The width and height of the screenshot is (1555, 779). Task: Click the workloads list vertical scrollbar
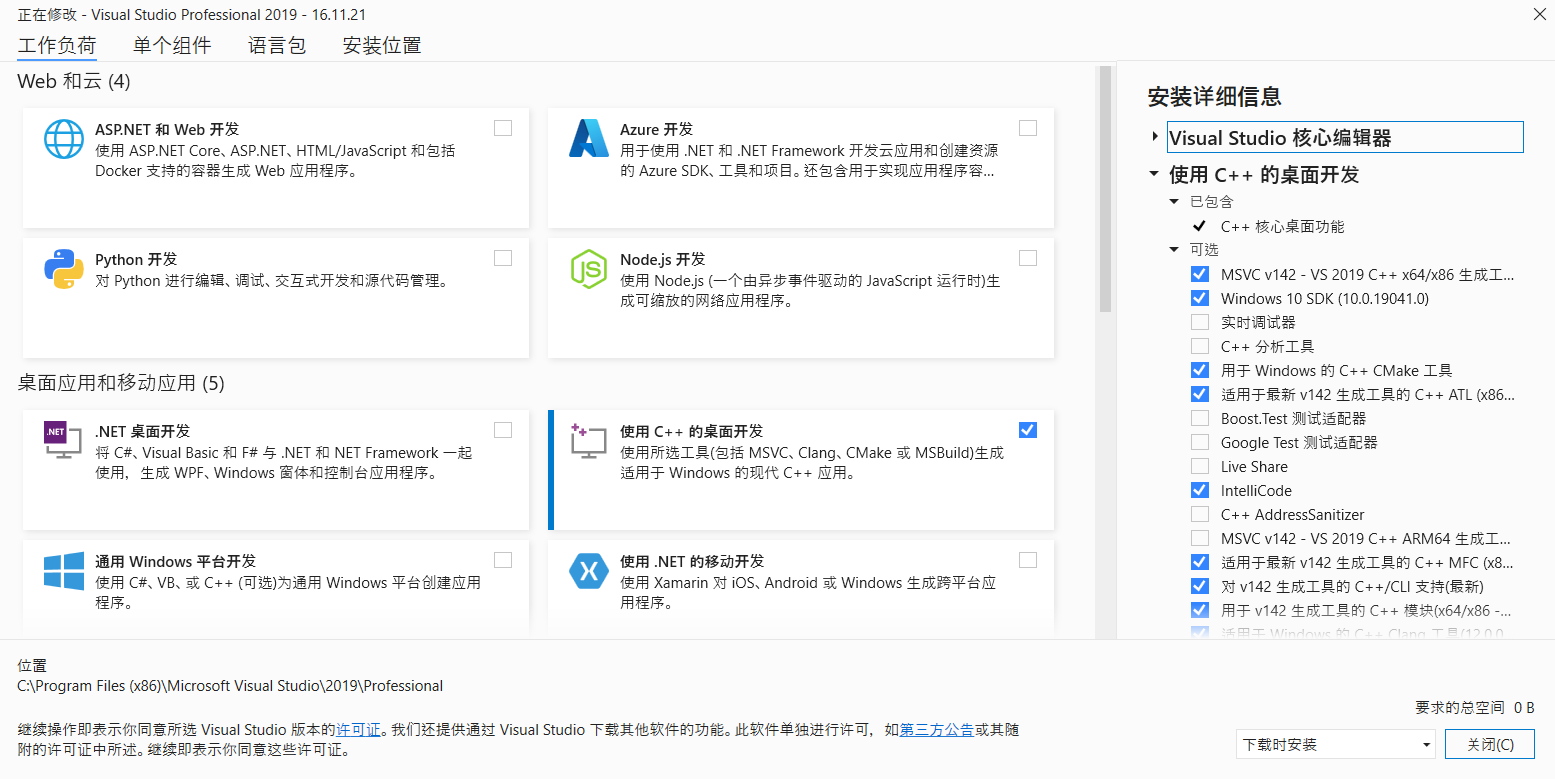[x=1105, y=190]
